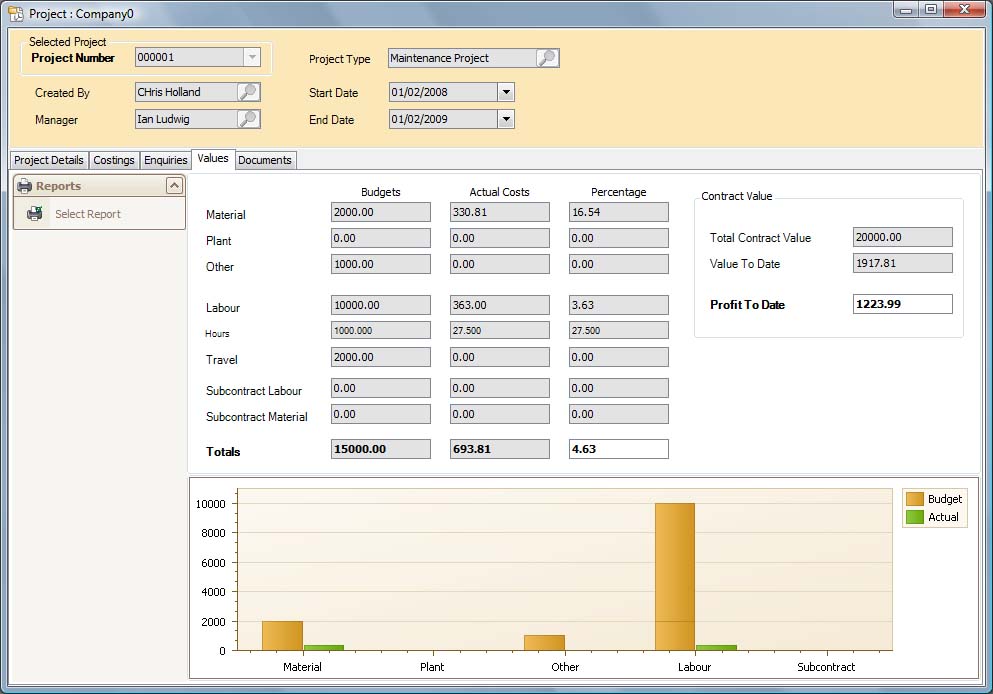Click the Labour budget bar in chart
The height and width of the screenshot is (694, 993).
click(674, 576)
